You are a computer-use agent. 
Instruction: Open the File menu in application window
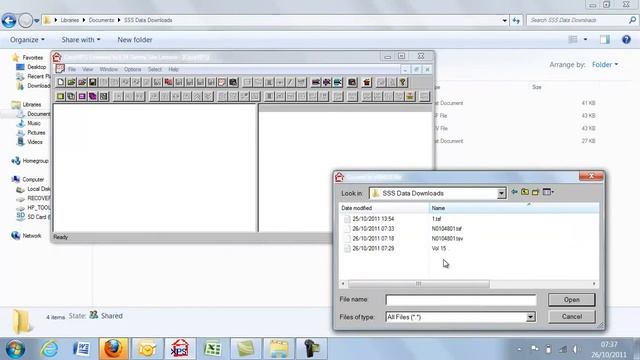pyautogui.click(x=72, y=69)
